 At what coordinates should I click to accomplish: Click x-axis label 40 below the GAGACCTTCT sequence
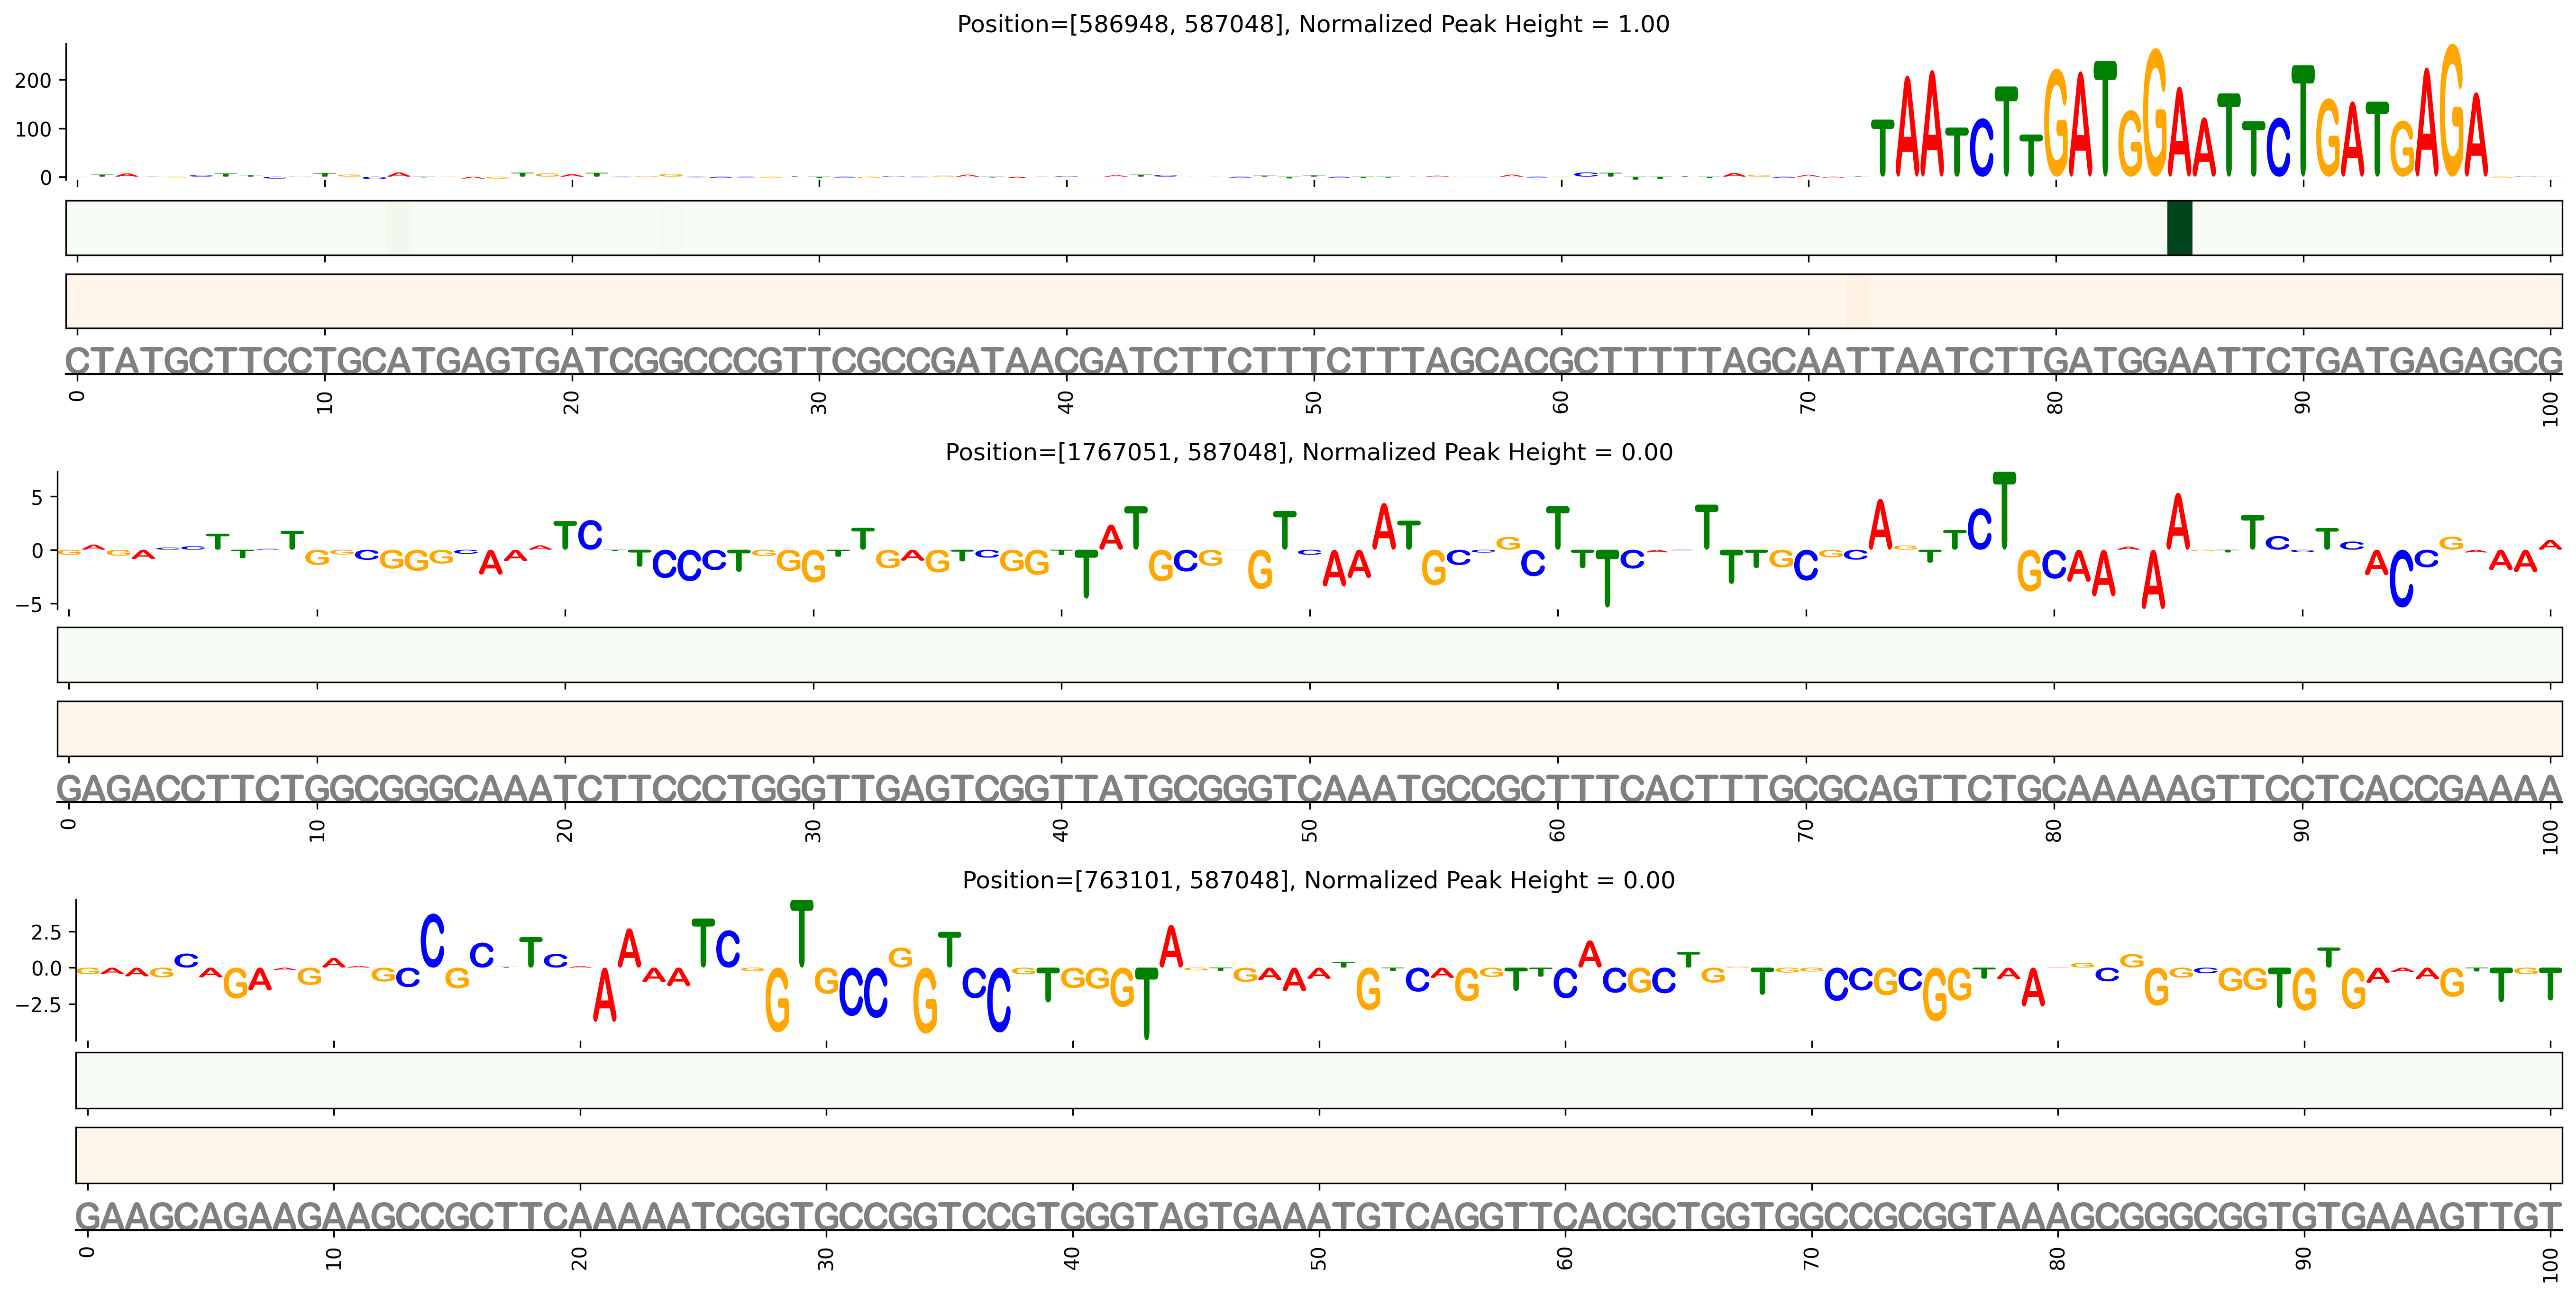click(1061, 831)
